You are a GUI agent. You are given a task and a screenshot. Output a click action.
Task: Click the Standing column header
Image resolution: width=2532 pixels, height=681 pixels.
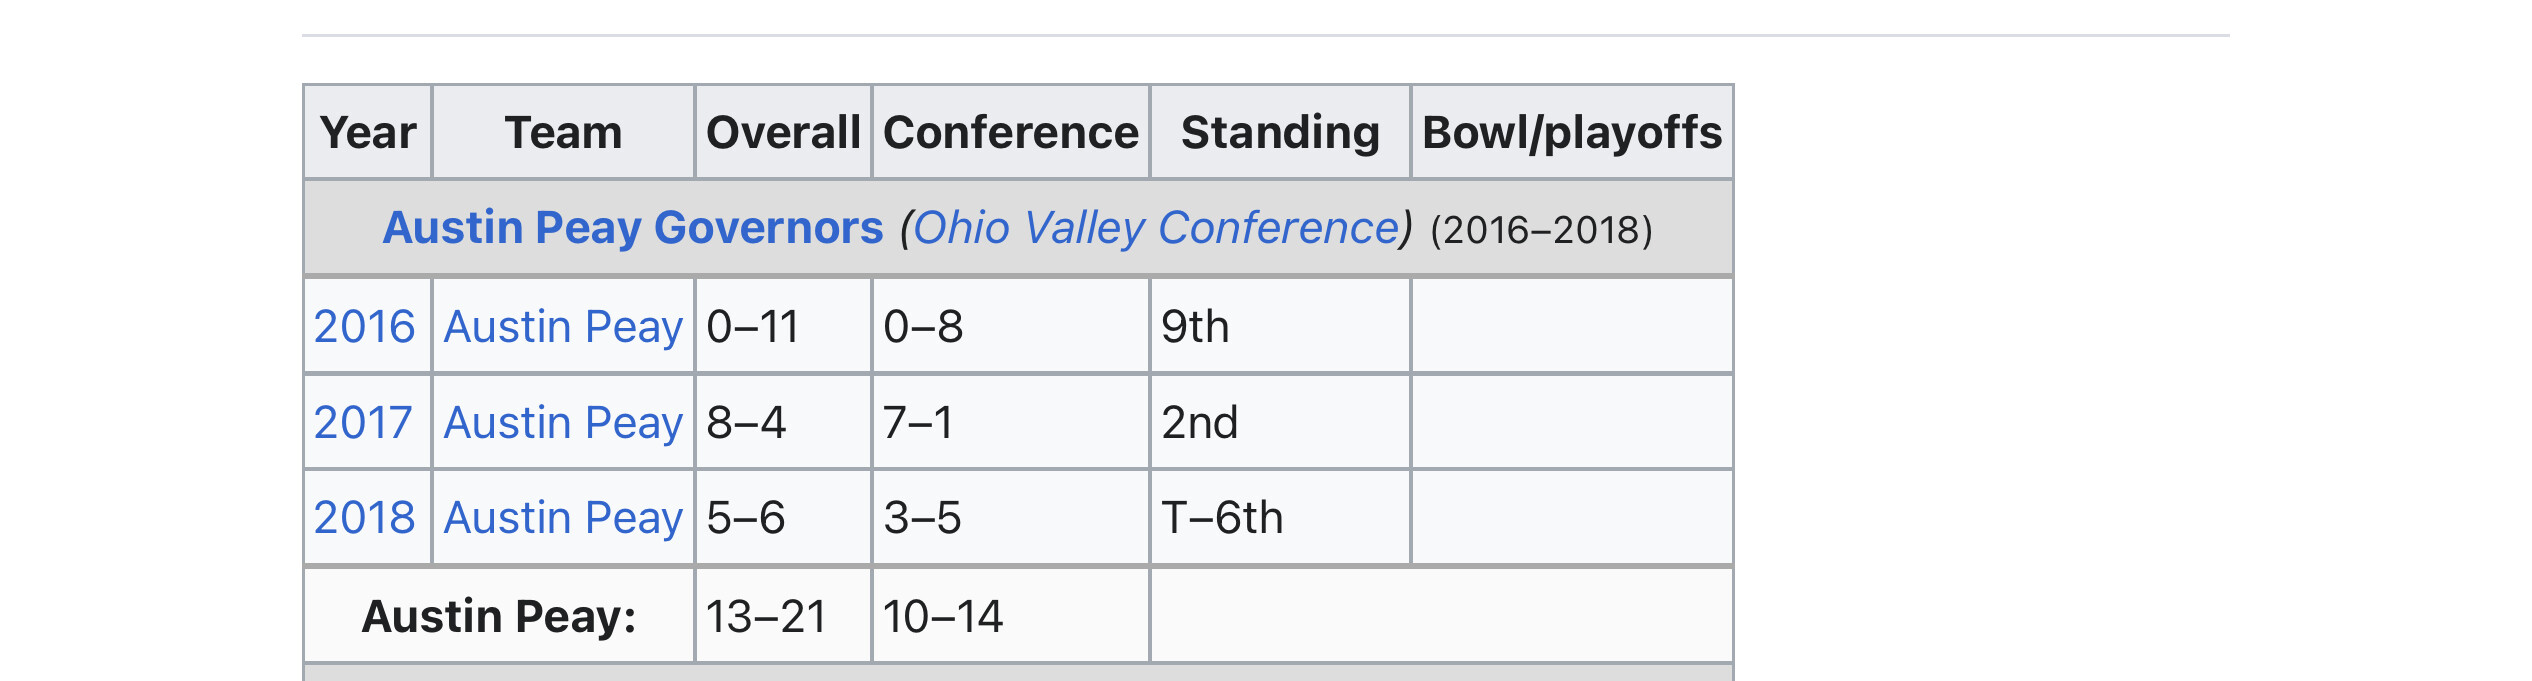tap(1280, 132)
